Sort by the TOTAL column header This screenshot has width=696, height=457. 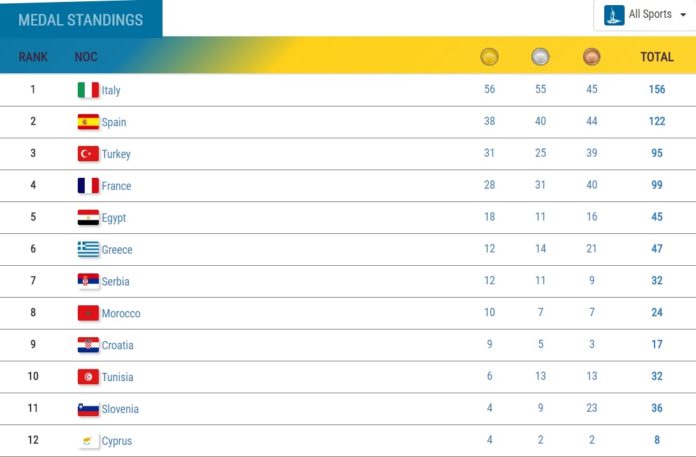click(657, 57)
